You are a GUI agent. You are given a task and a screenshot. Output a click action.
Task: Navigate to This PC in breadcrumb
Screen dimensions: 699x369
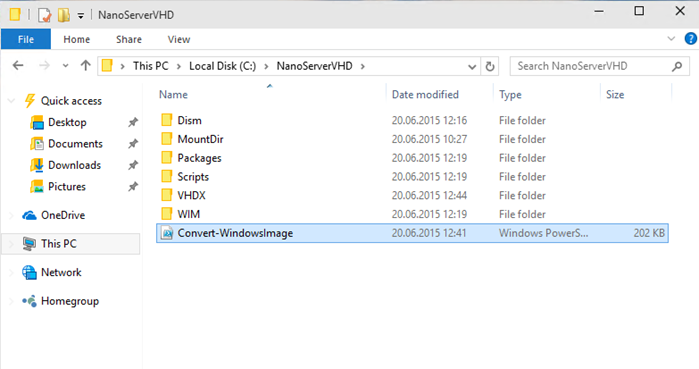[151, 66]
